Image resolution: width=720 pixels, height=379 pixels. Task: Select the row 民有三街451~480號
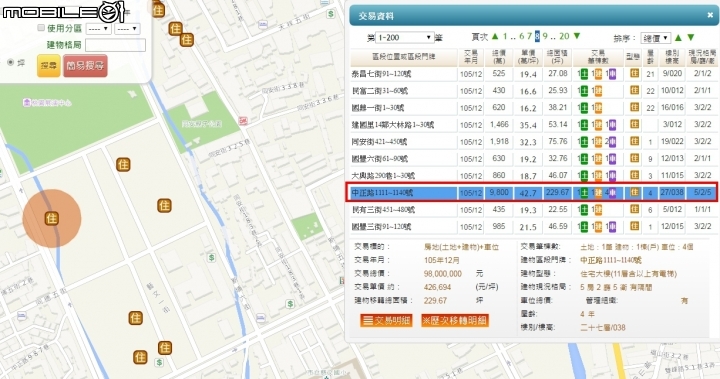[x=533, y=209]
